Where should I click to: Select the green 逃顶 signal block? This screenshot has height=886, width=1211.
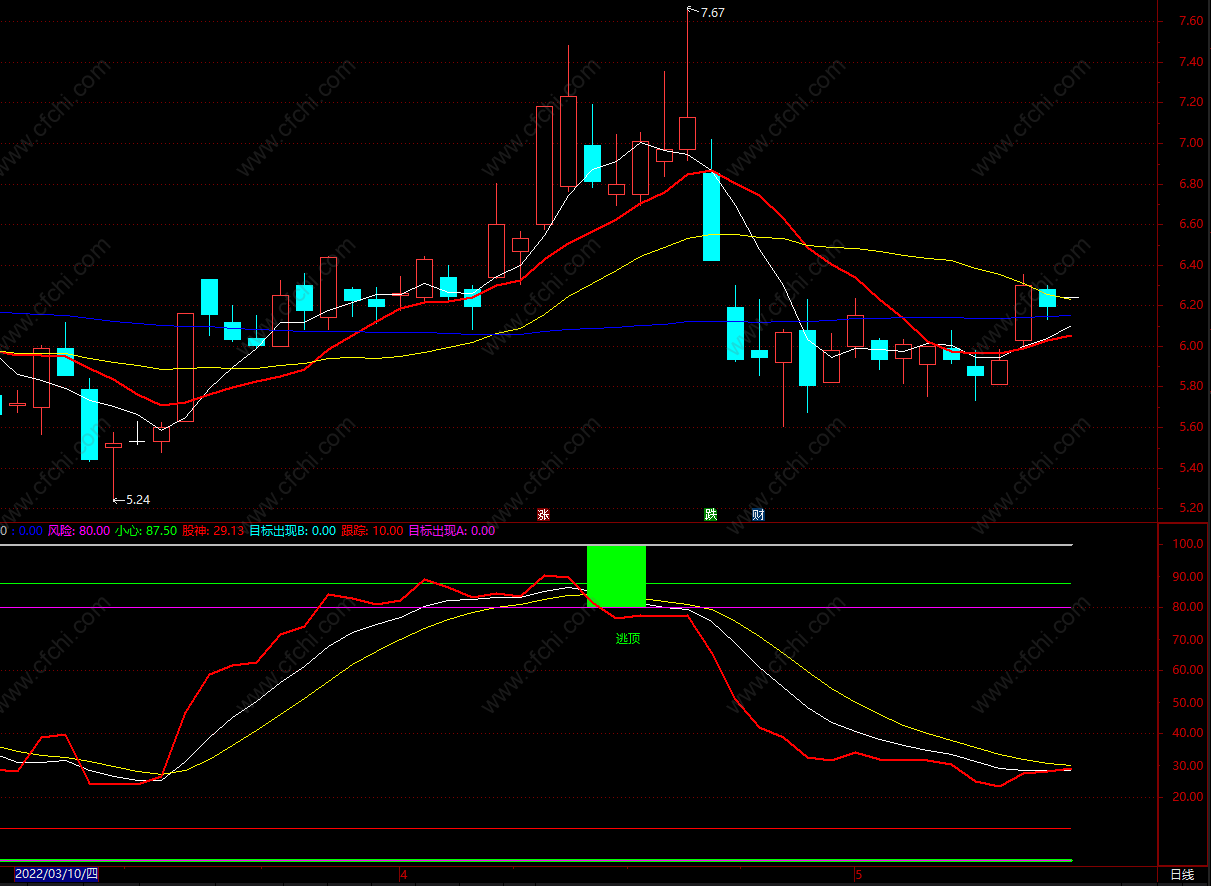(616, 576)
